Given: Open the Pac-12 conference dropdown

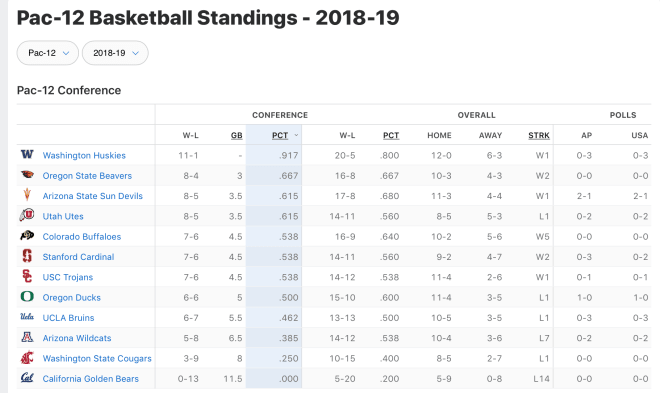Looking at the screenshot, I should coord(48,53).
